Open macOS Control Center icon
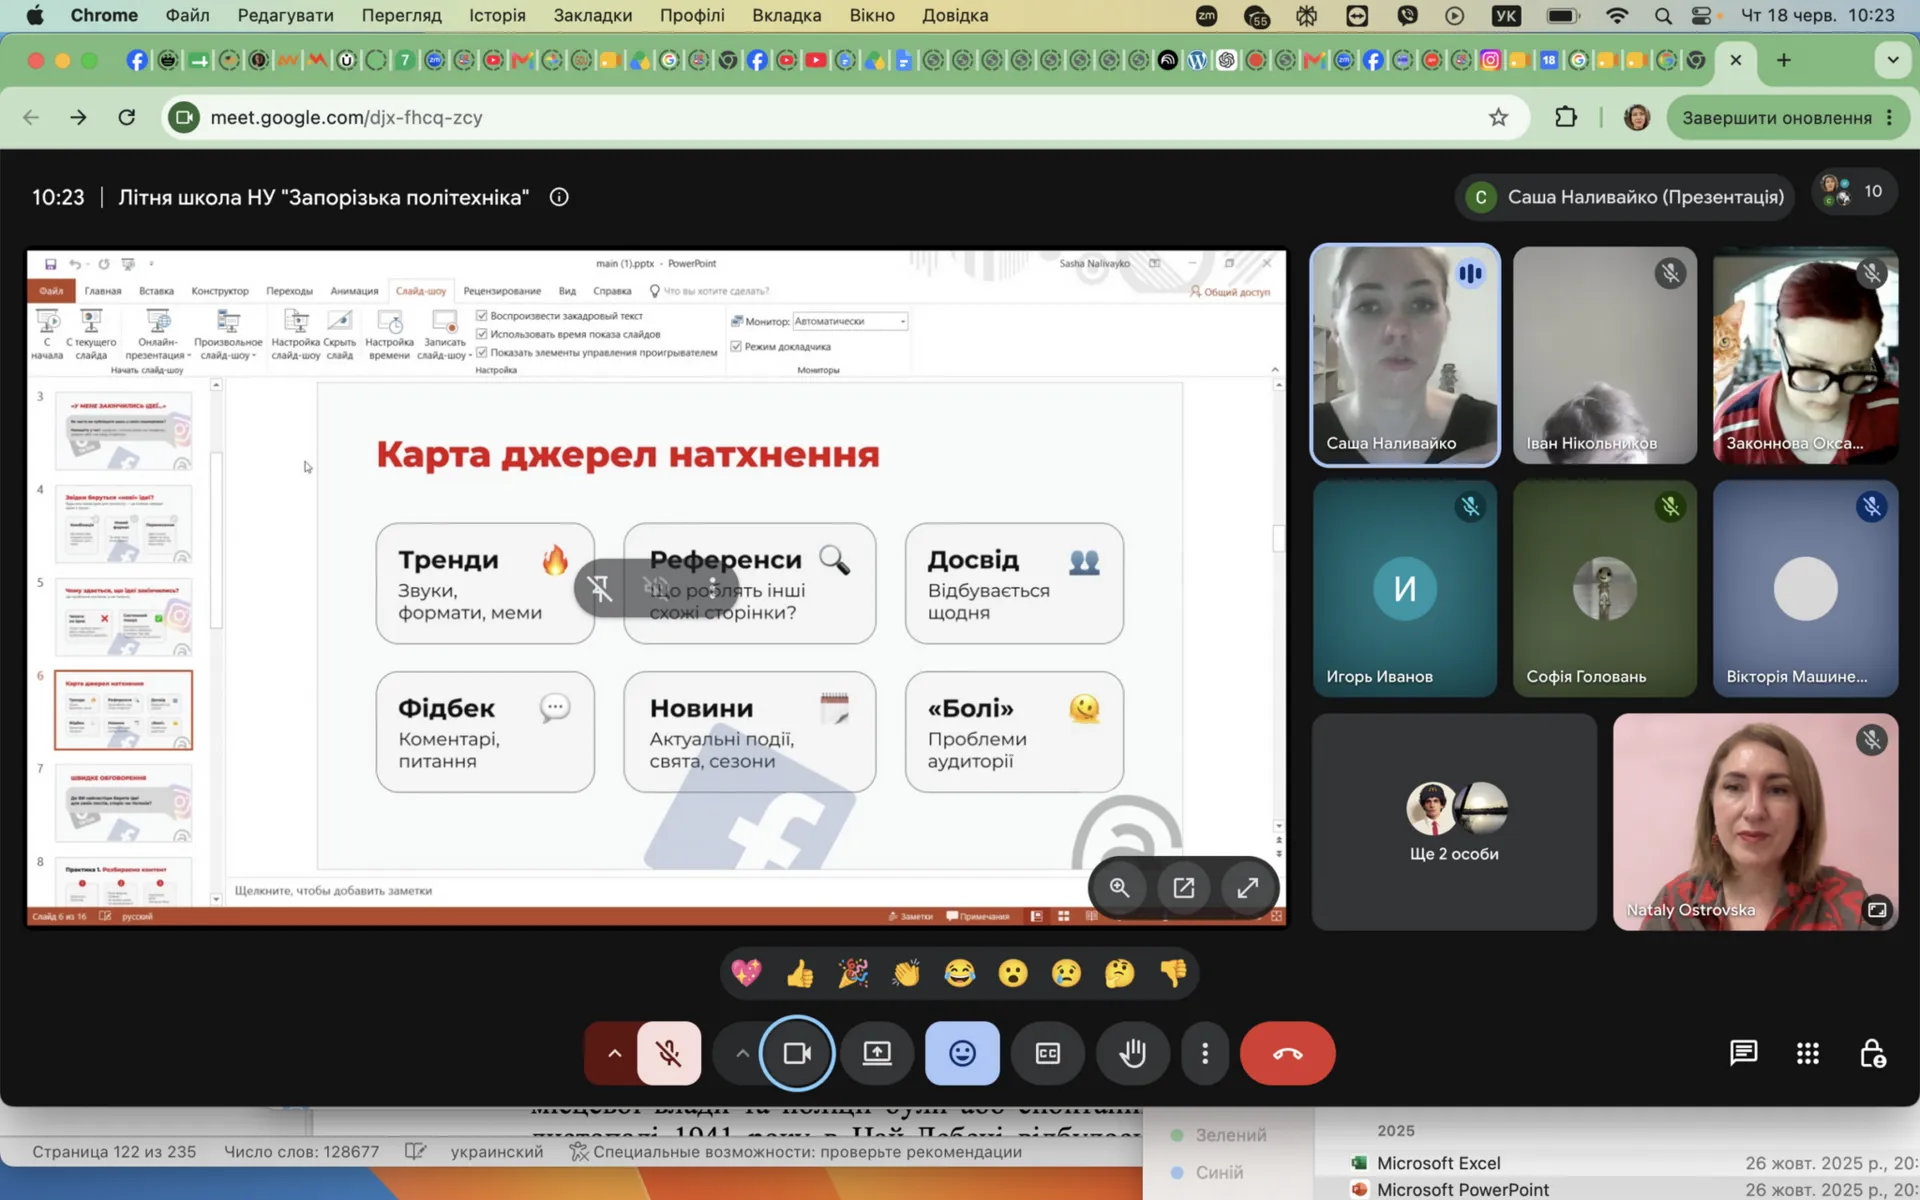This screenshot has width=1920, height=1200. pyautogui.click(x=1702, y=15)
